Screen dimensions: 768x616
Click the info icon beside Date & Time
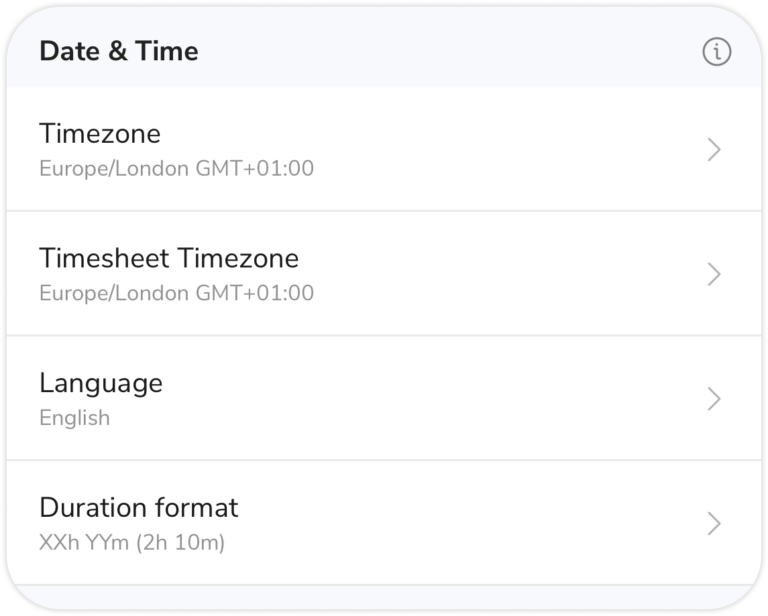pos(716,52)
